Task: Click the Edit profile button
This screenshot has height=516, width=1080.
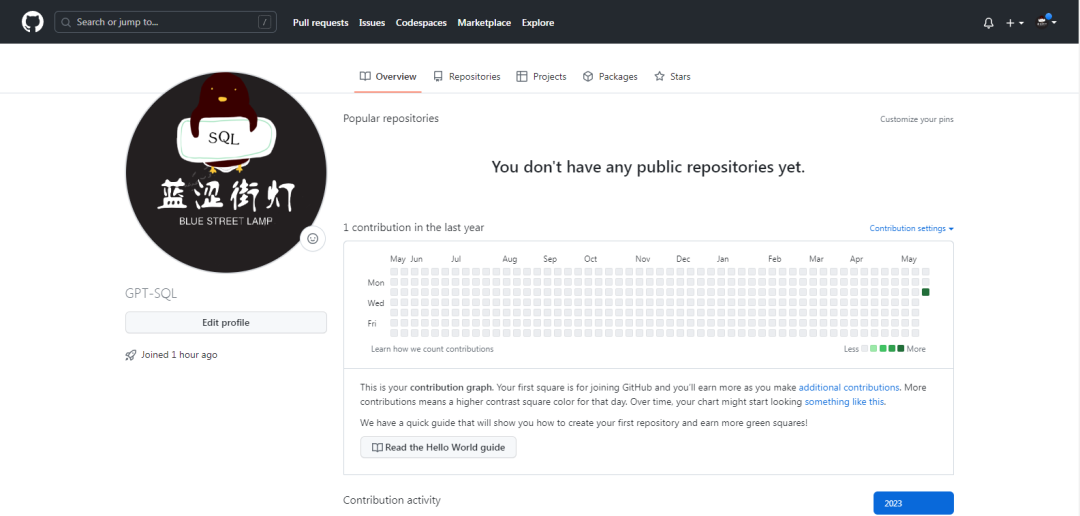Action: tap(226, 322)
